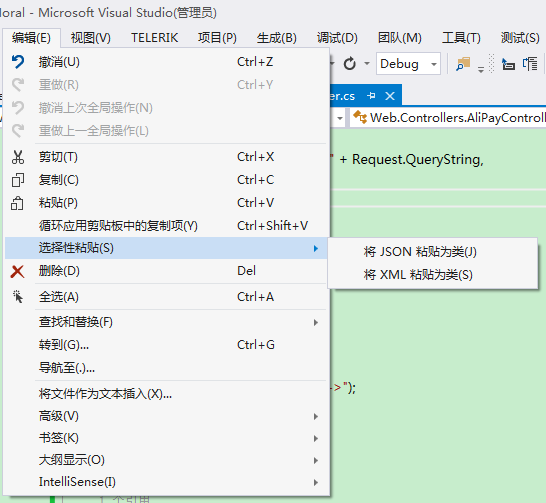Click the scissors icon for 剪切(T)

(18, 157)
